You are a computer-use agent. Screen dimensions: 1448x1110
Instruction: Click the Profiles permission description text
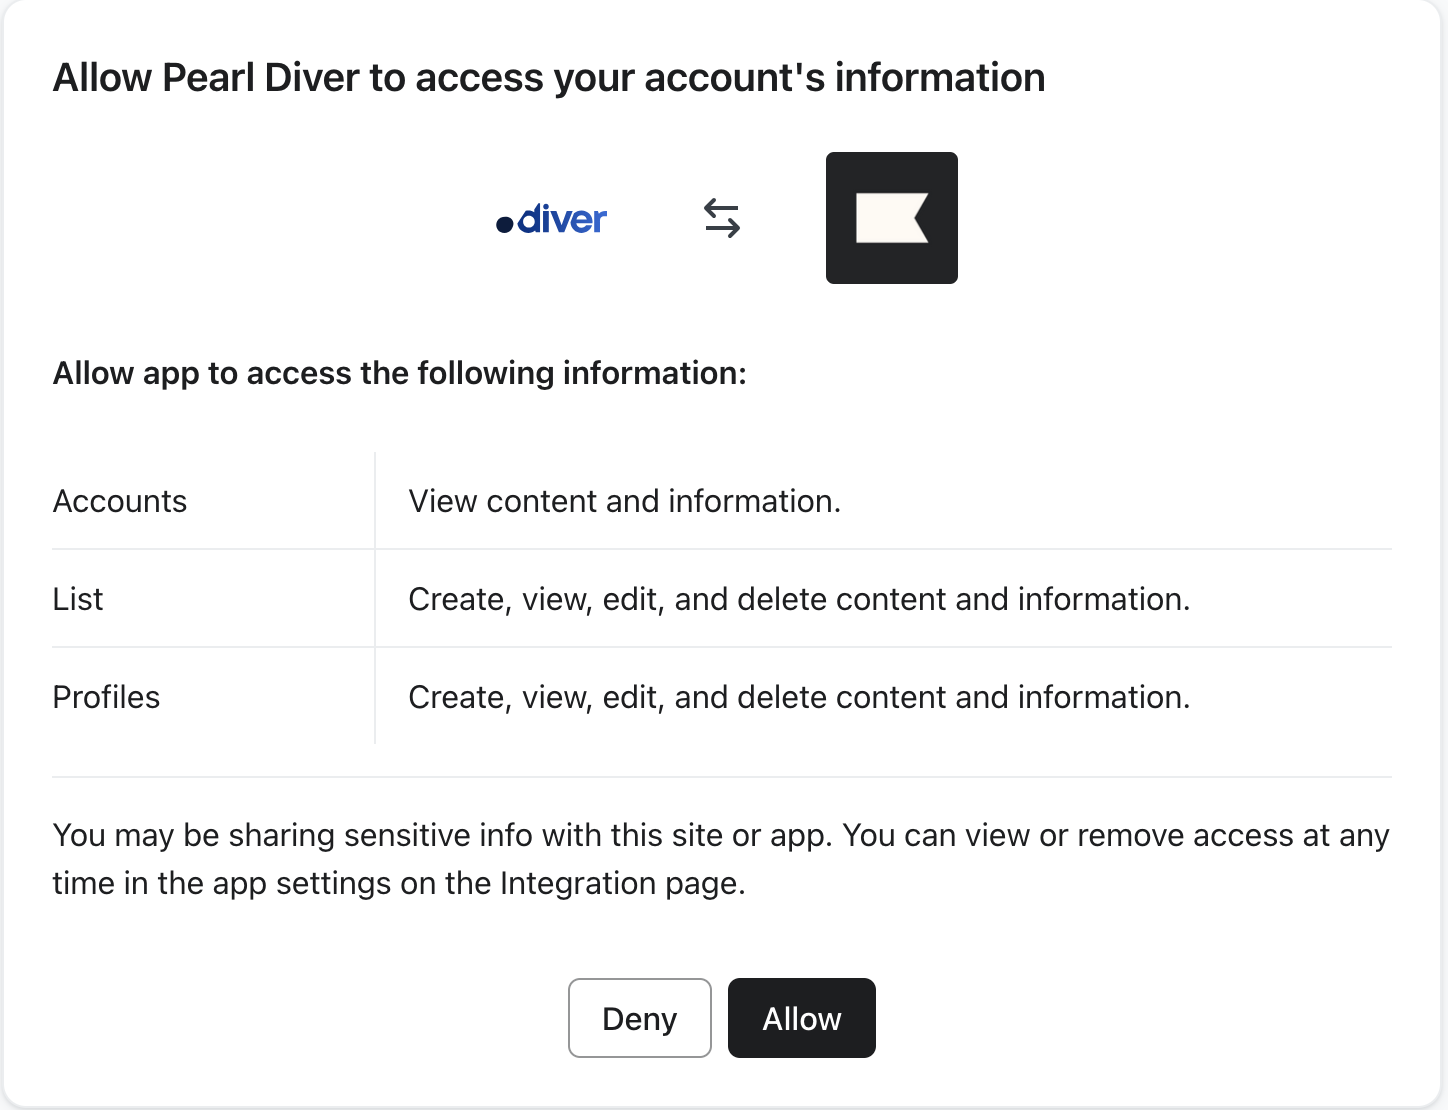(x=798, y=697)
